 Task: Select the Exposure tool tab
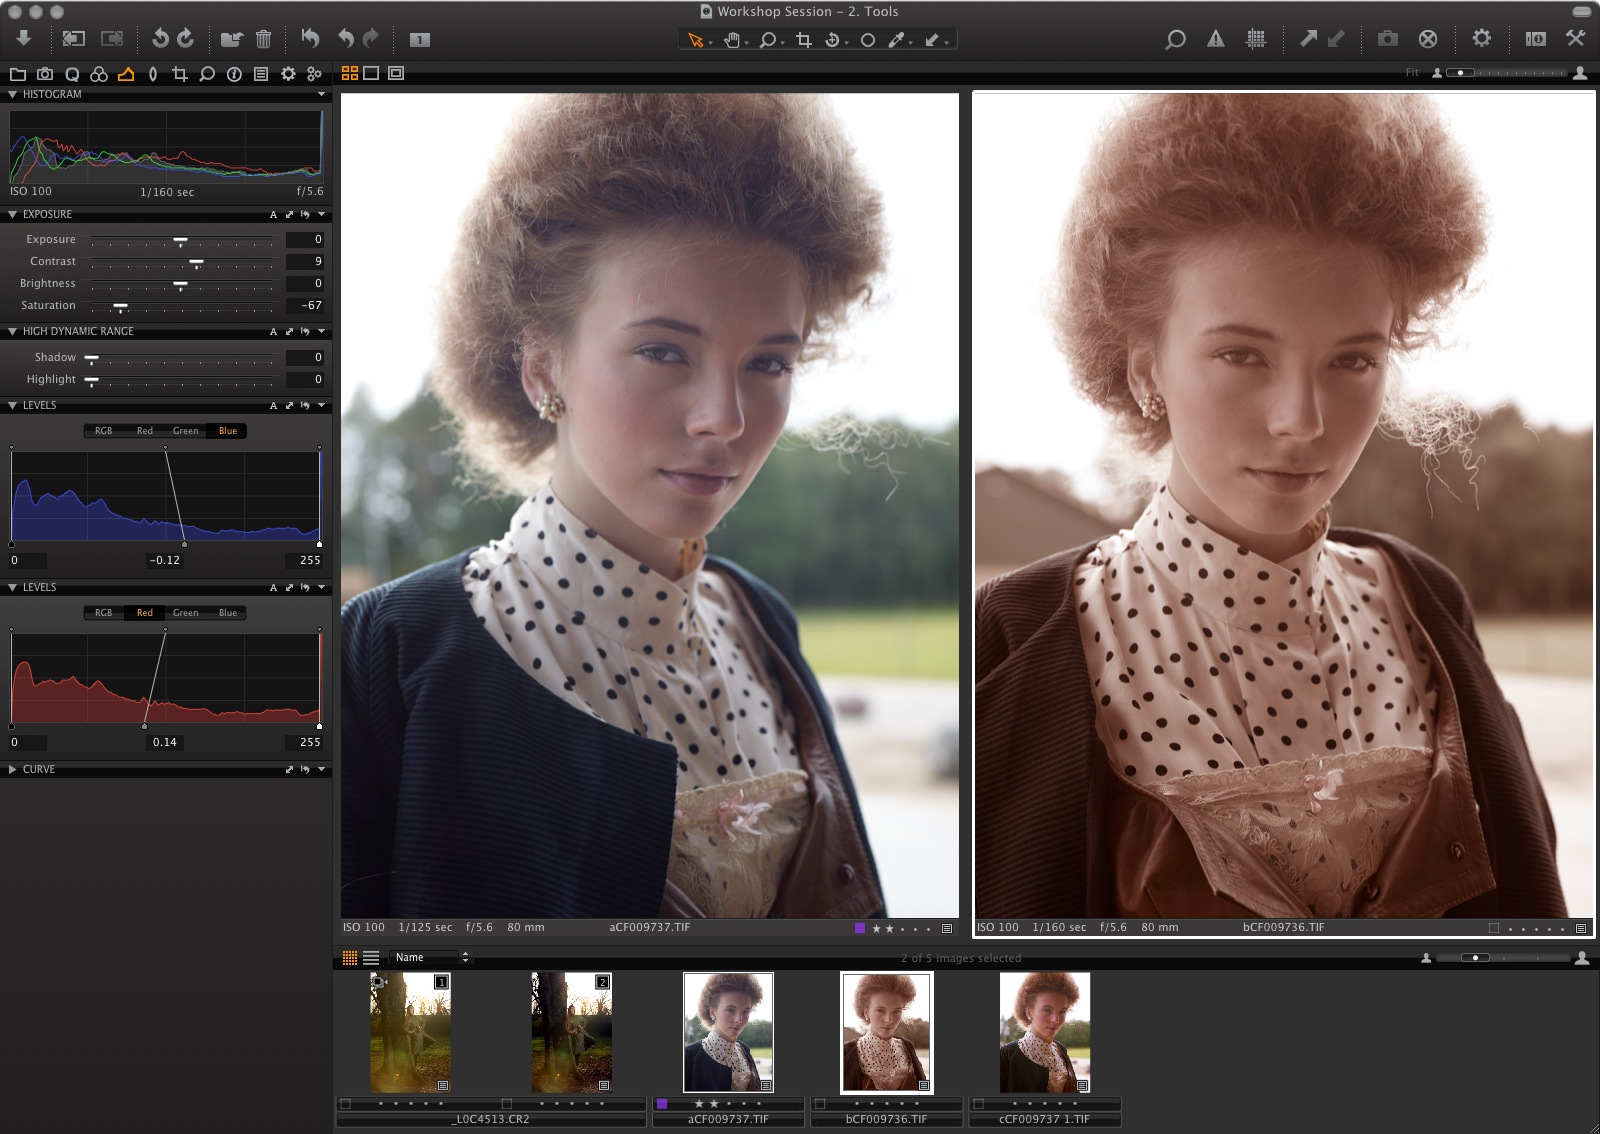click(x=125, y=72)
